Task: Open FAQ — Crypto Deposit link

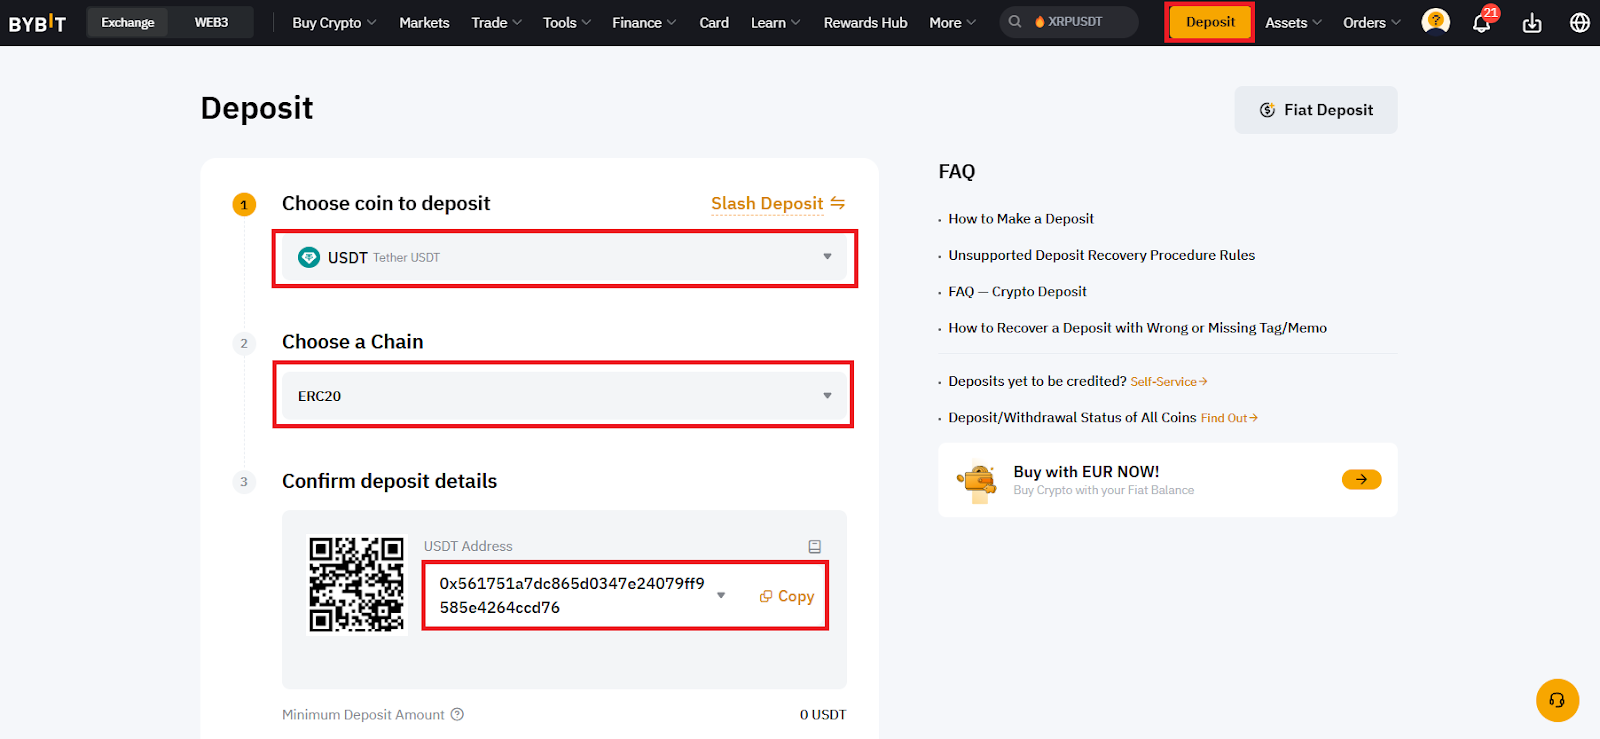Action: coord(1017,292)
